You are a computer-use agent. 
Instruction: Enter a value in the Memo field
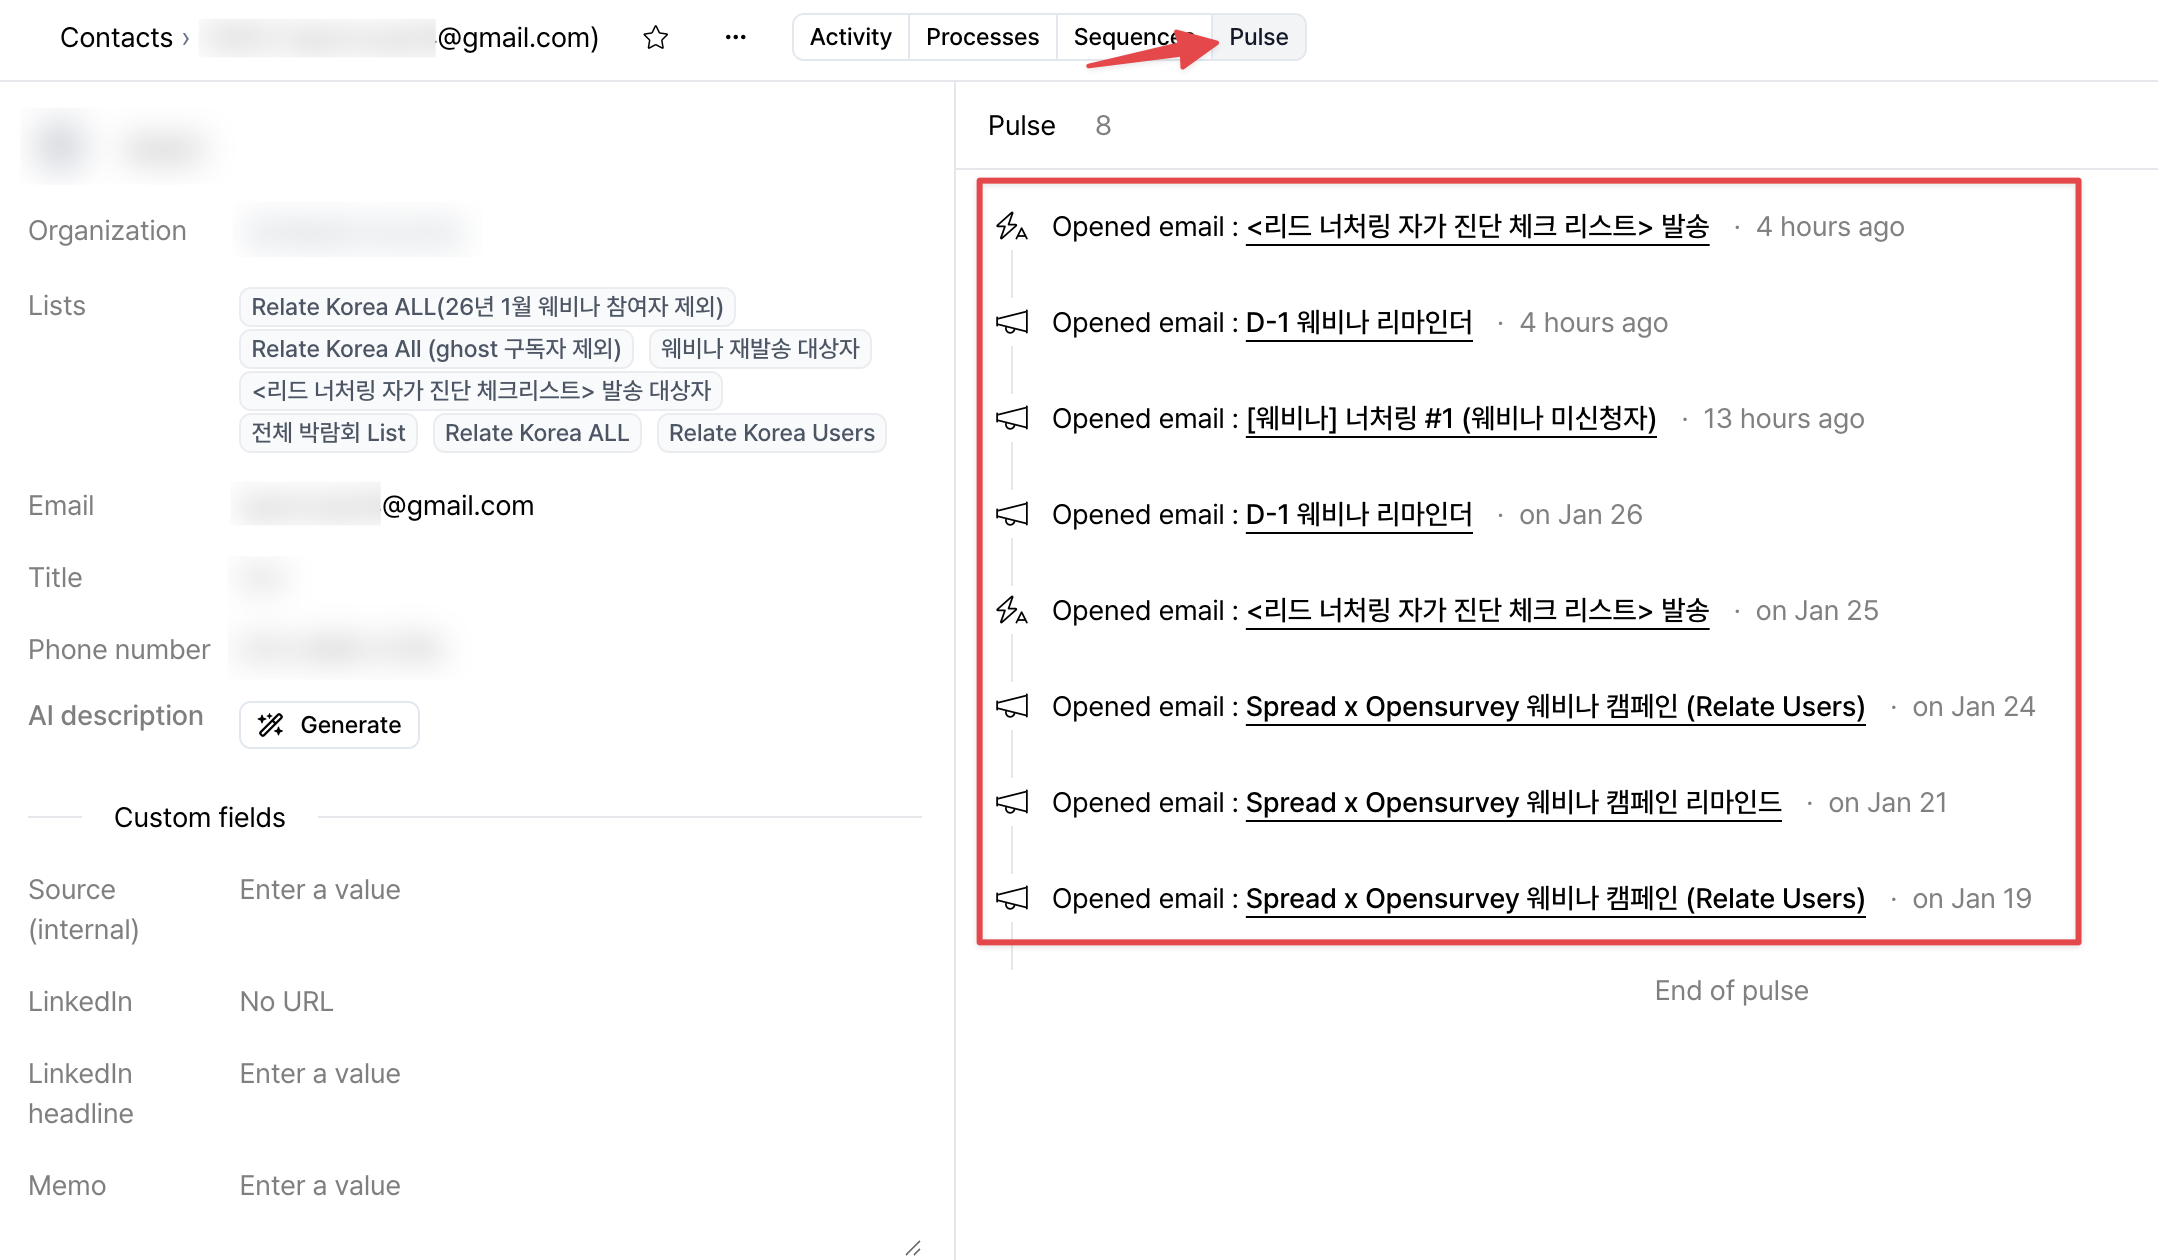tap(320, 1186)
